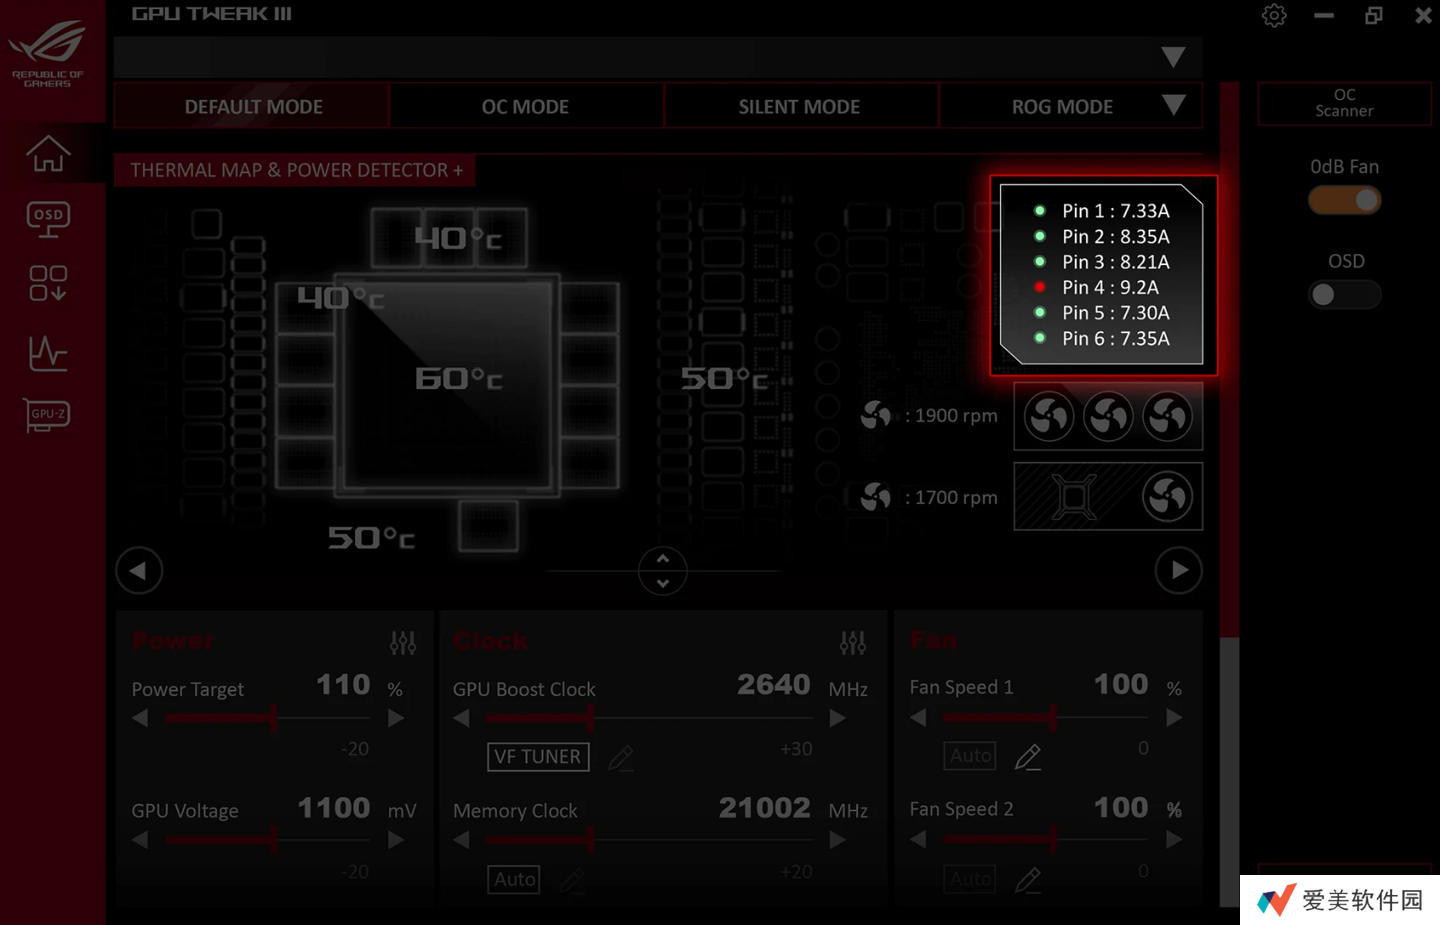
Task: Open settings gear in title bar
Action: tap(1274, 15)
